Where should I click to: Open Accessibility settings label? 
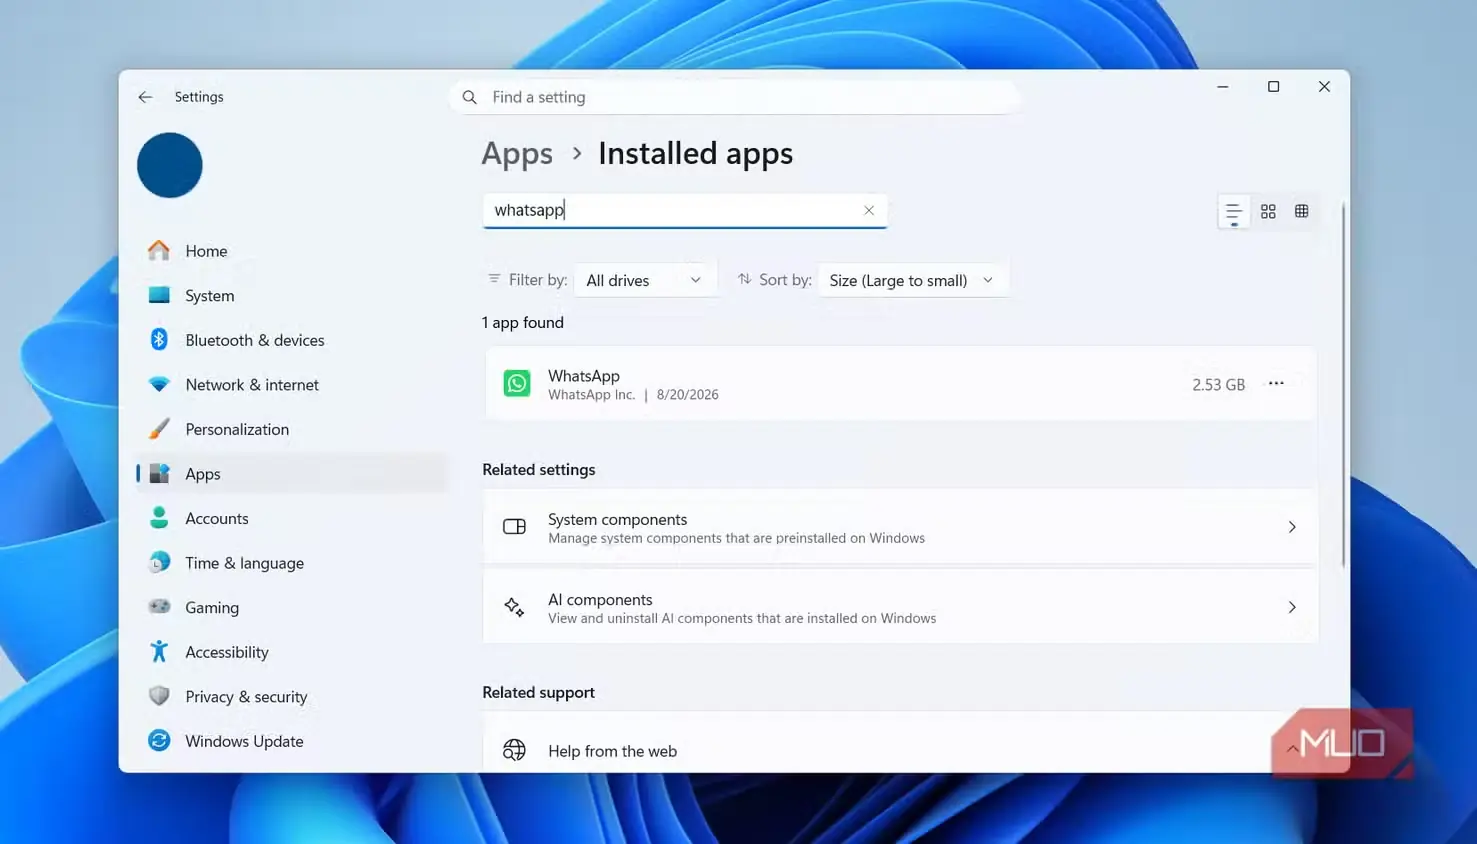pos(227,652)
